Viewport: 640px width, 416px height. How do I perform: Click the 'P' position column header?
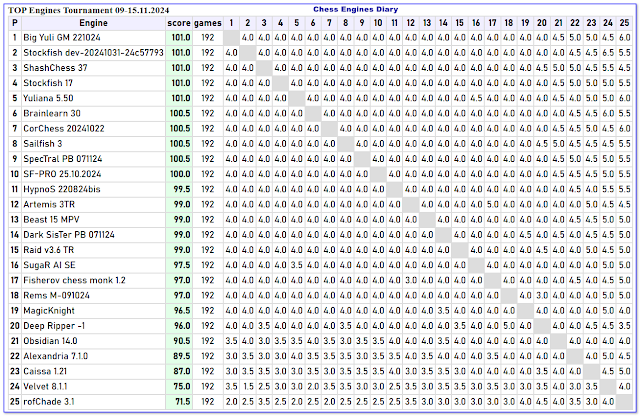(x=15, y=23)
